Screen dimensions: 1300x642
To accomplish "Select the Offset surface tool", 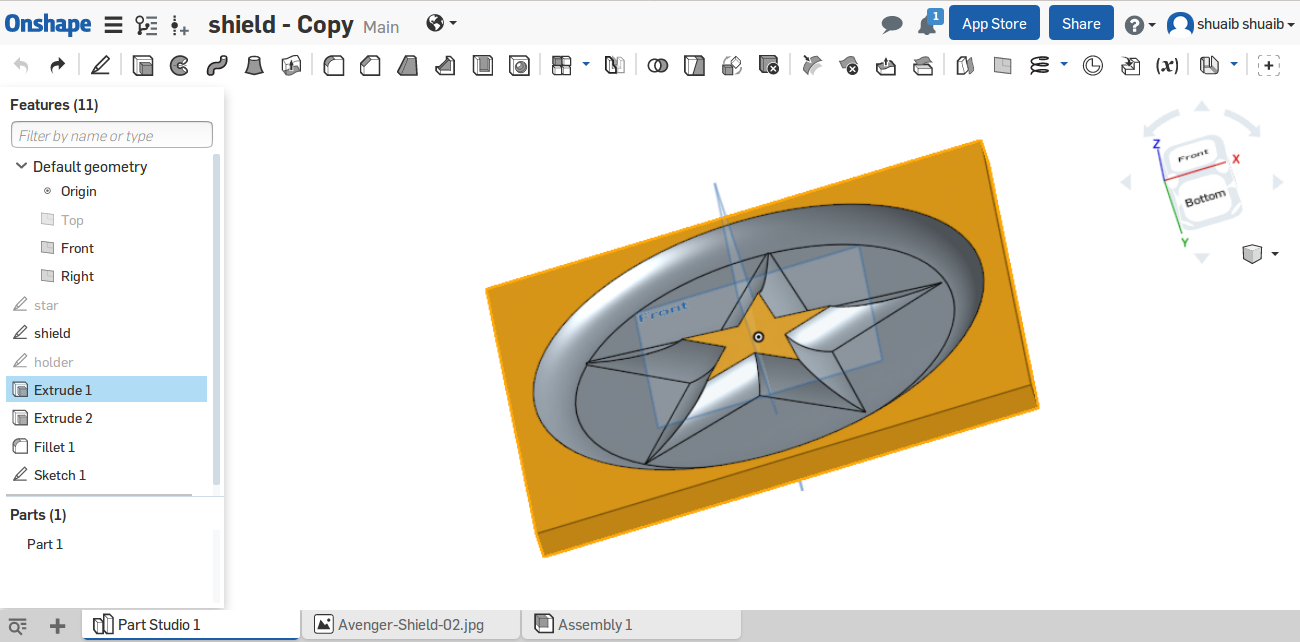I will click(964, 66).
